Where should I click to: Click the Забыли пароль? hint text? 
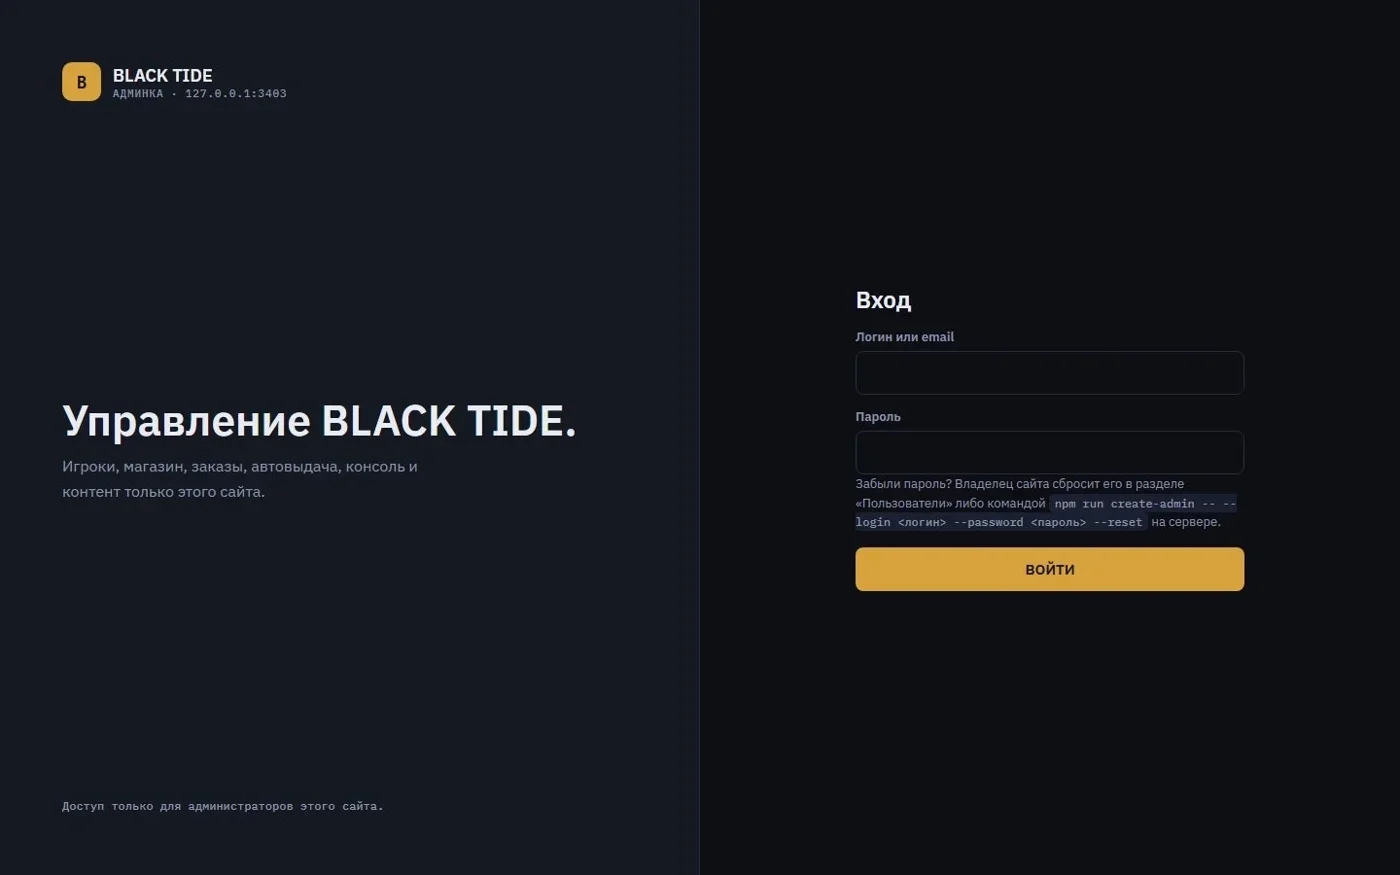click(x=903, y=484)
